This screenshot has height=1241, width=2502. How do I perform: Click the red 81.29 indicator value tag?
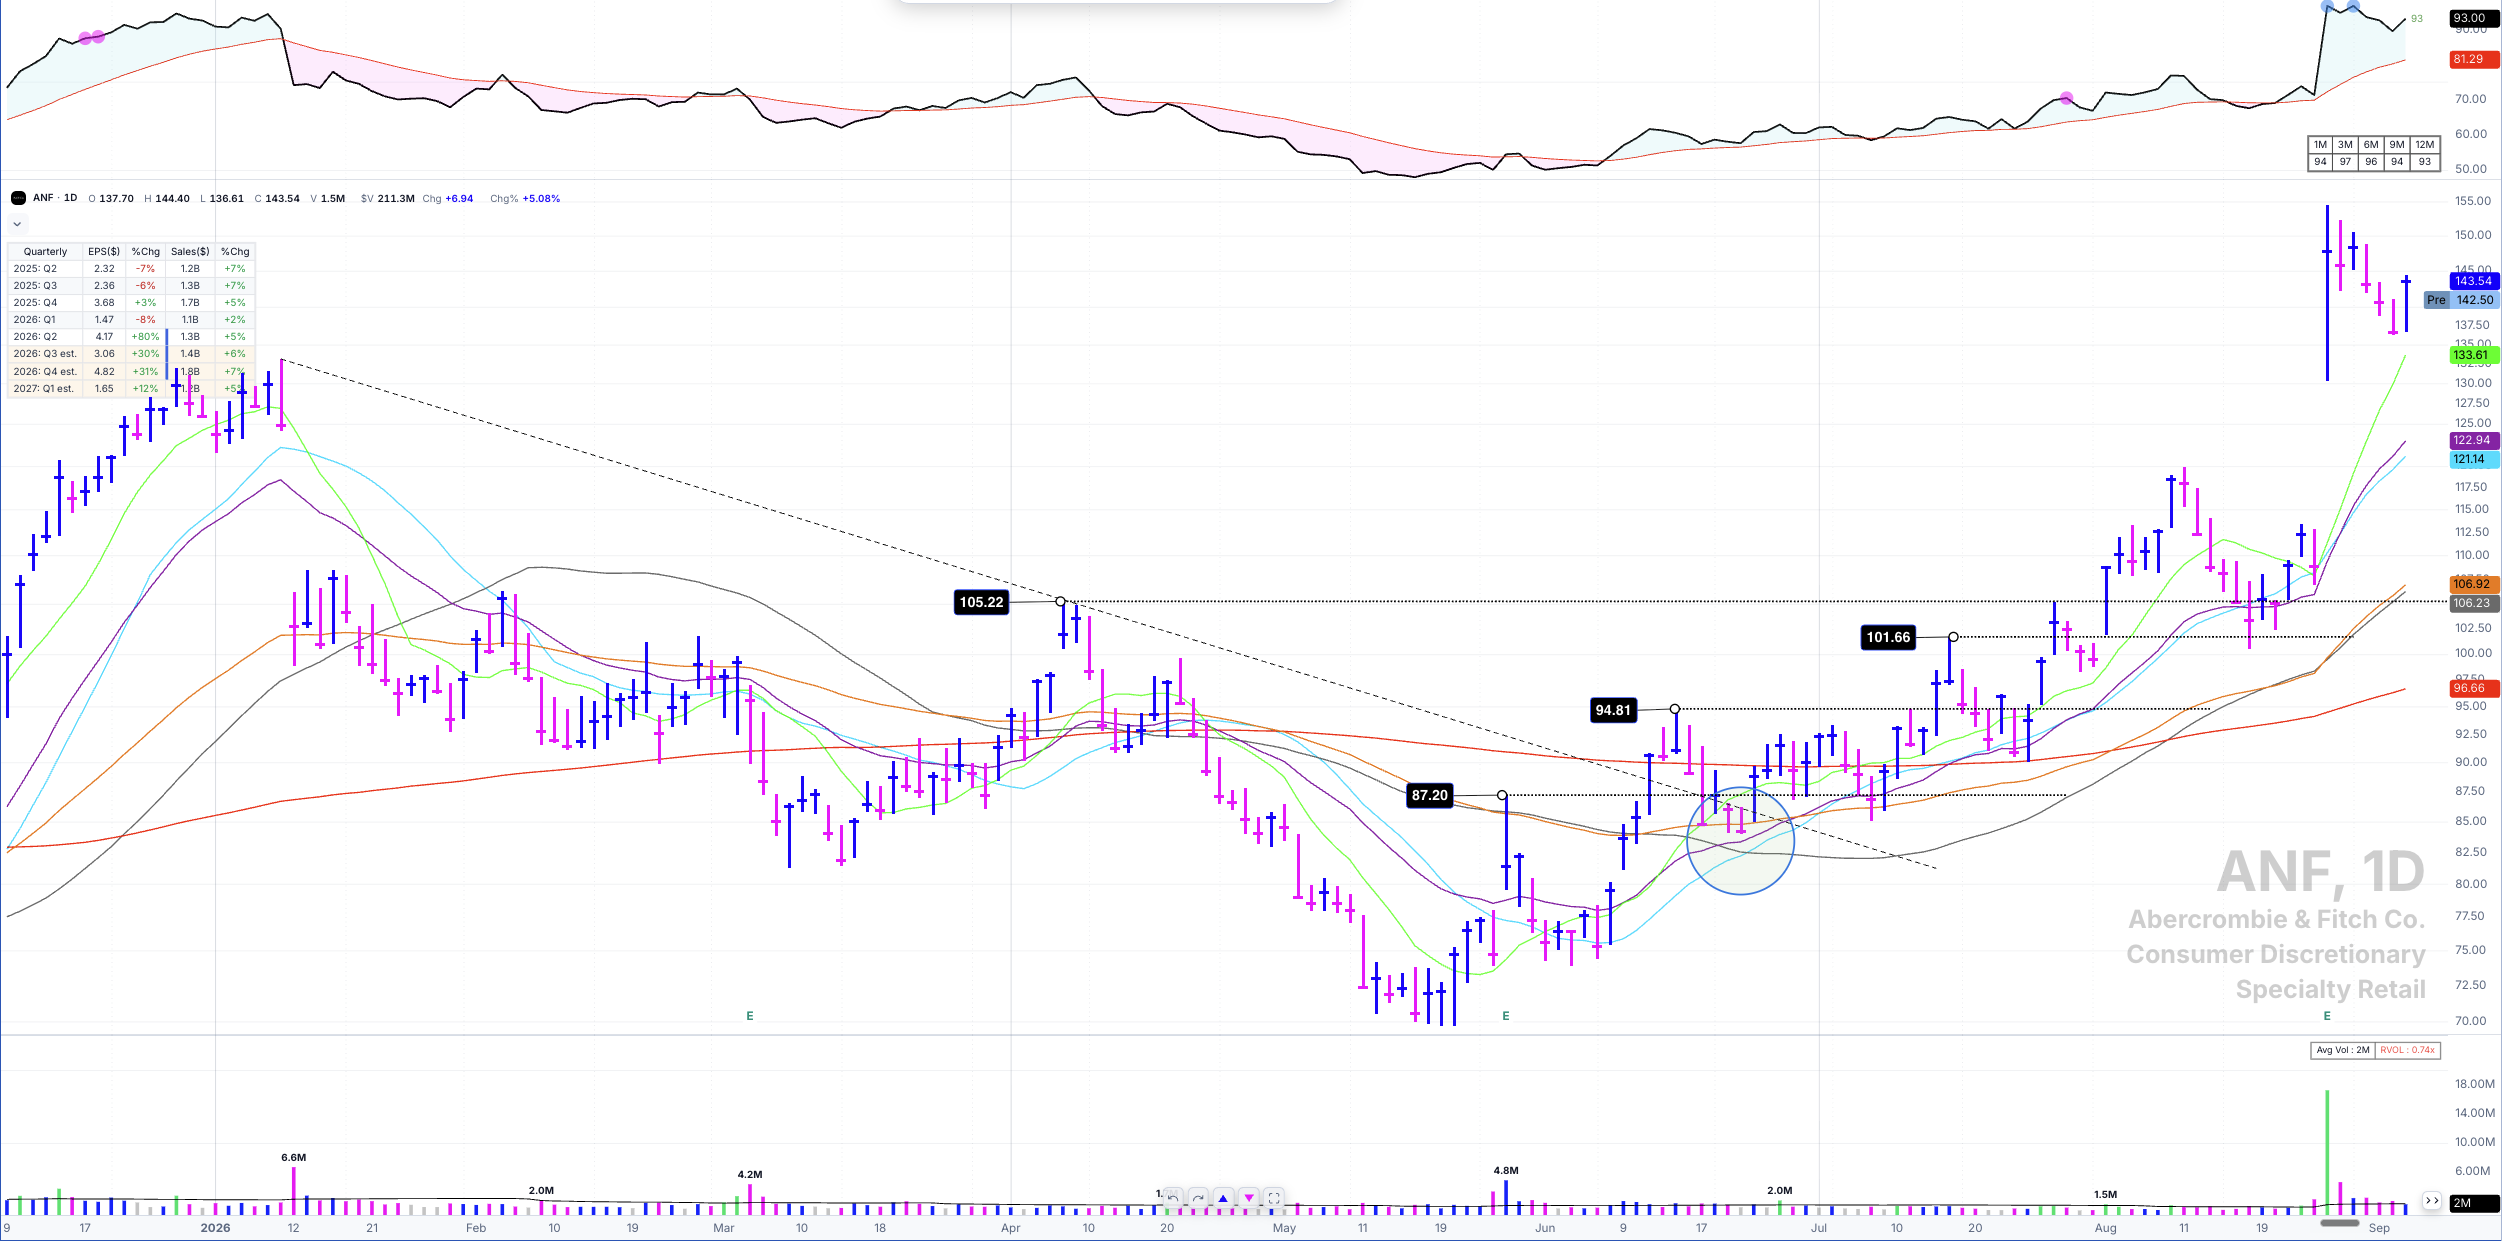pos(2473,59)
